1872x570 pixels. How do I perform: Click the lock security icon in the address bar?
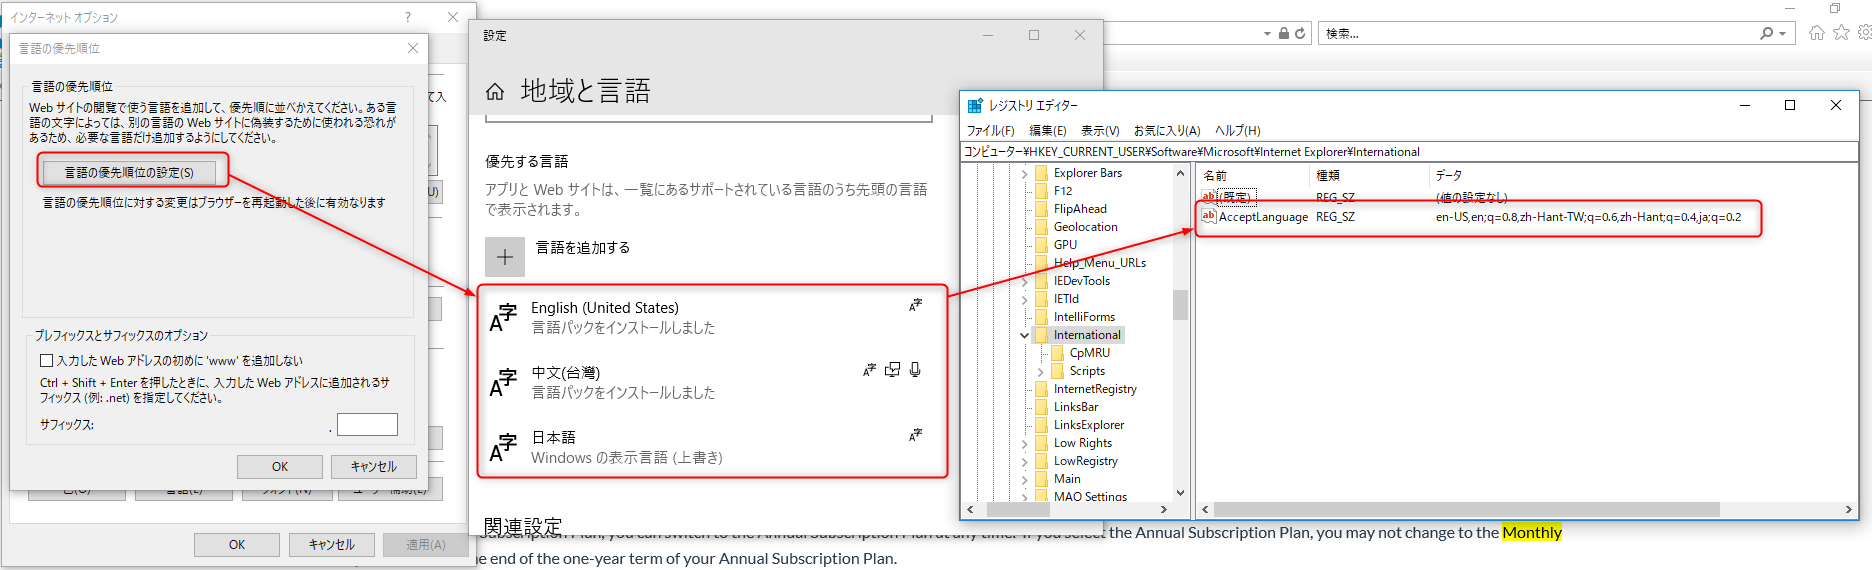click(1284, 33)
